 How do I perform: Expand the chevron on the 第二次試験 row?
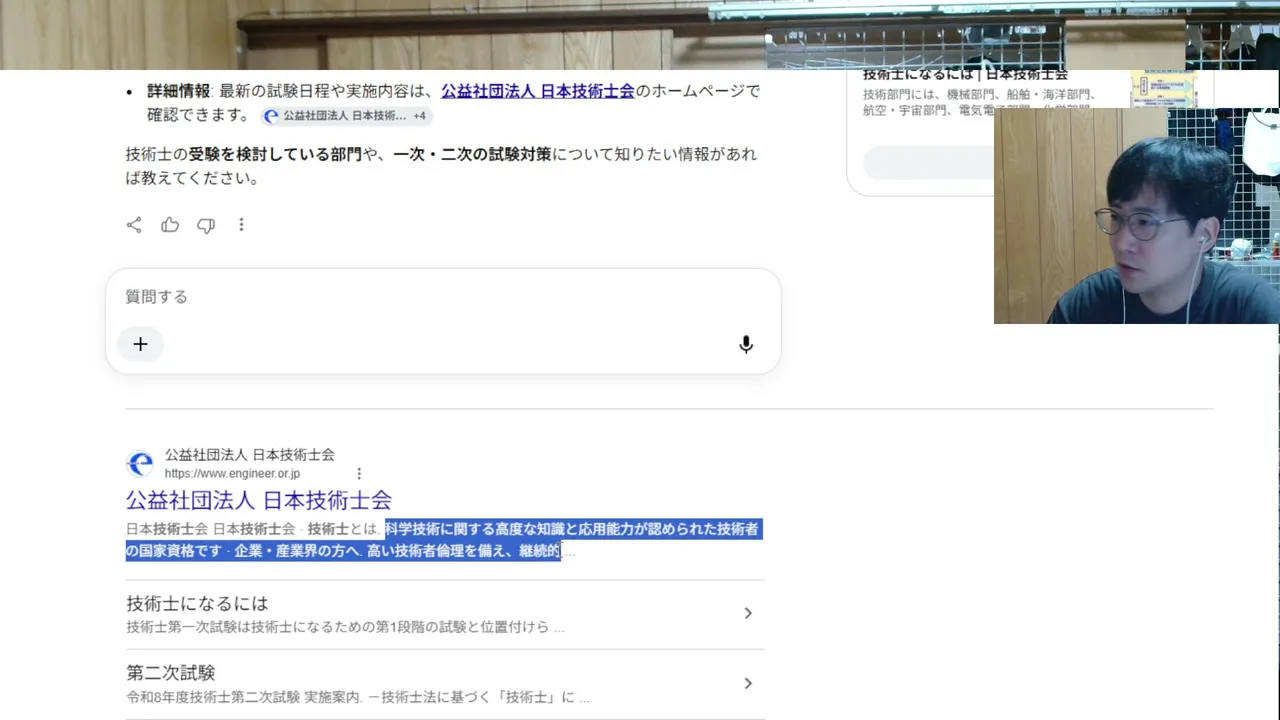[x=747, y=683]
